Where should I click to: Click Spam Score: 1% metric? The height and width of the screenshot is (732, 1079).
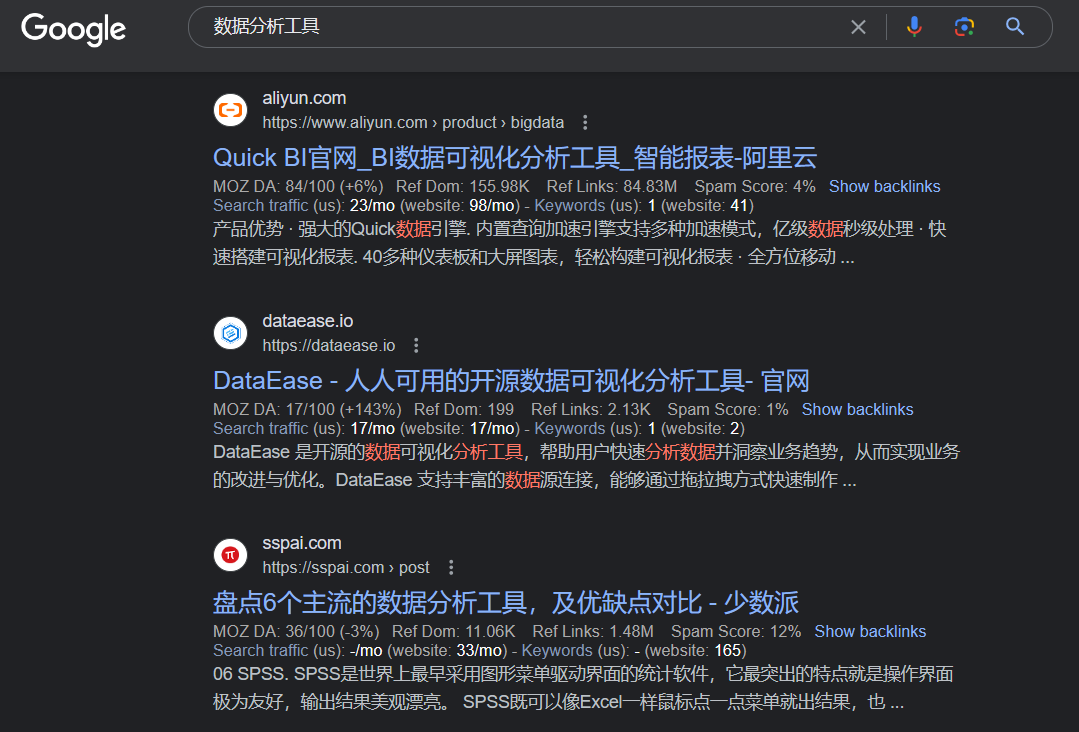tap(728, 409)
